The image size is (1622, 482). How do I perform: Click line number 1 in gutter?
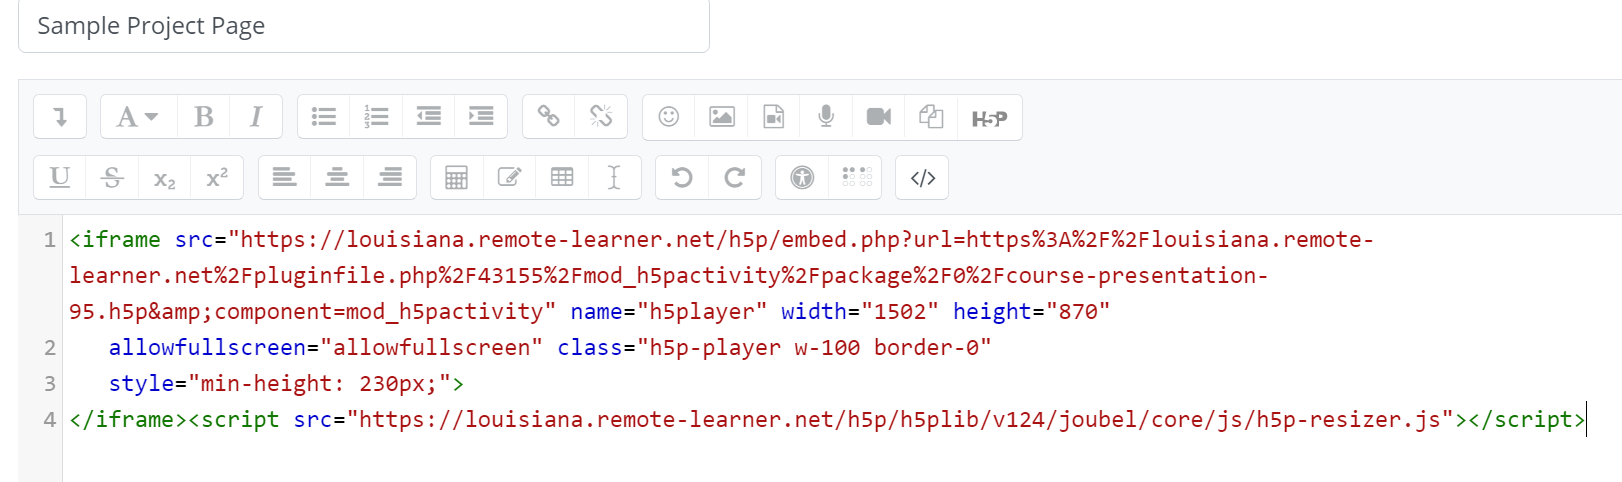coord(49,240)
